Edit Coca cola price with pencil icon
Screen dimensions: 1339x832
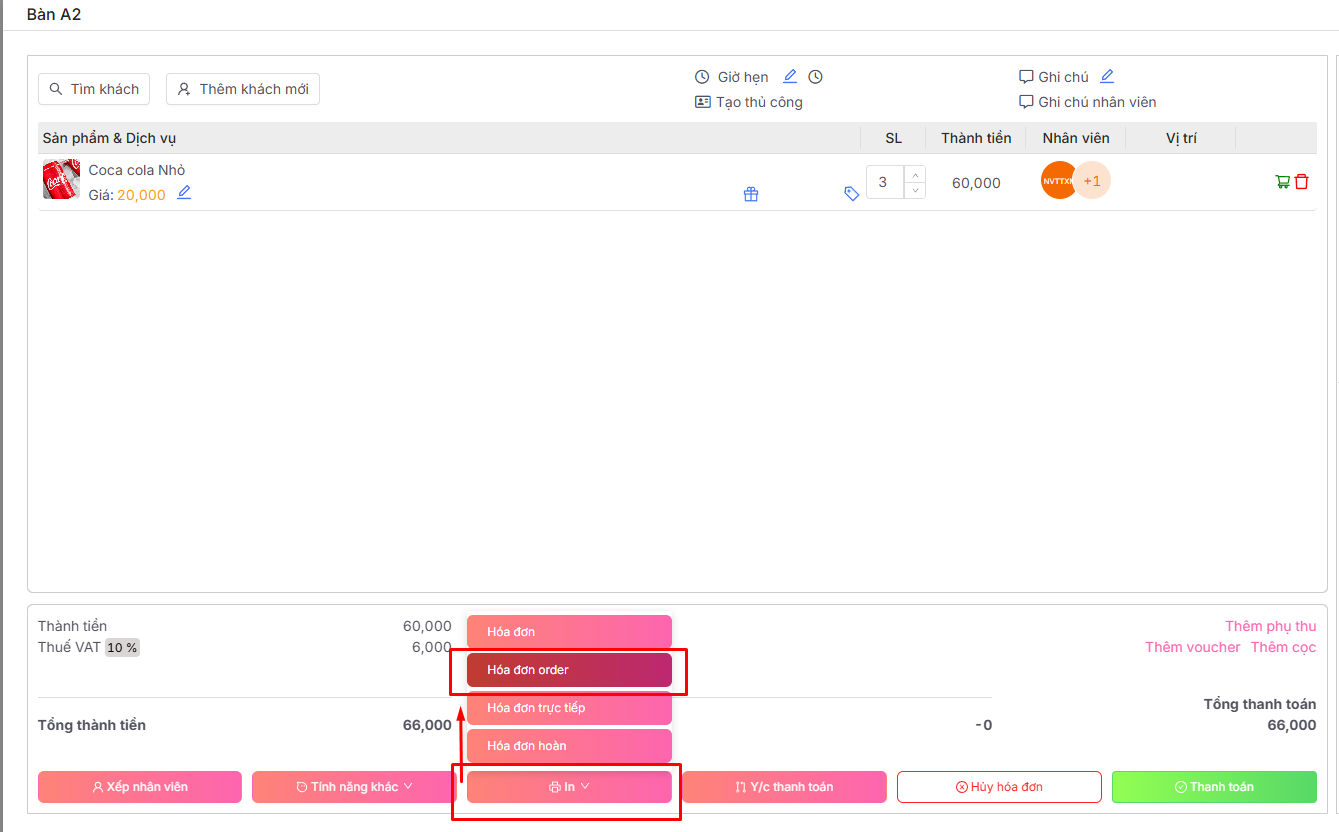184,193
